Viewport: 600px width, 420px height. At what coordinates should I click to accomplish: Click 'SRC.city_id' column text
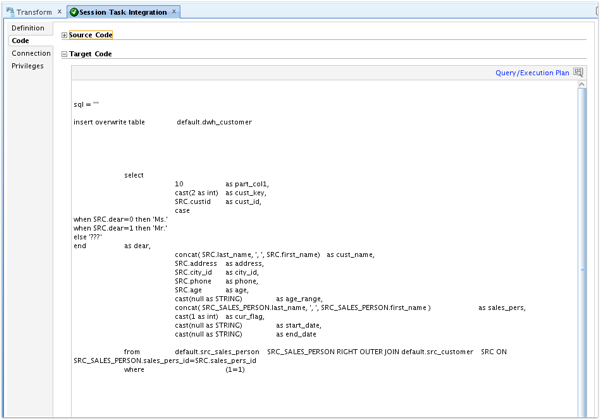pyautogui.click(x=193, y=272)
